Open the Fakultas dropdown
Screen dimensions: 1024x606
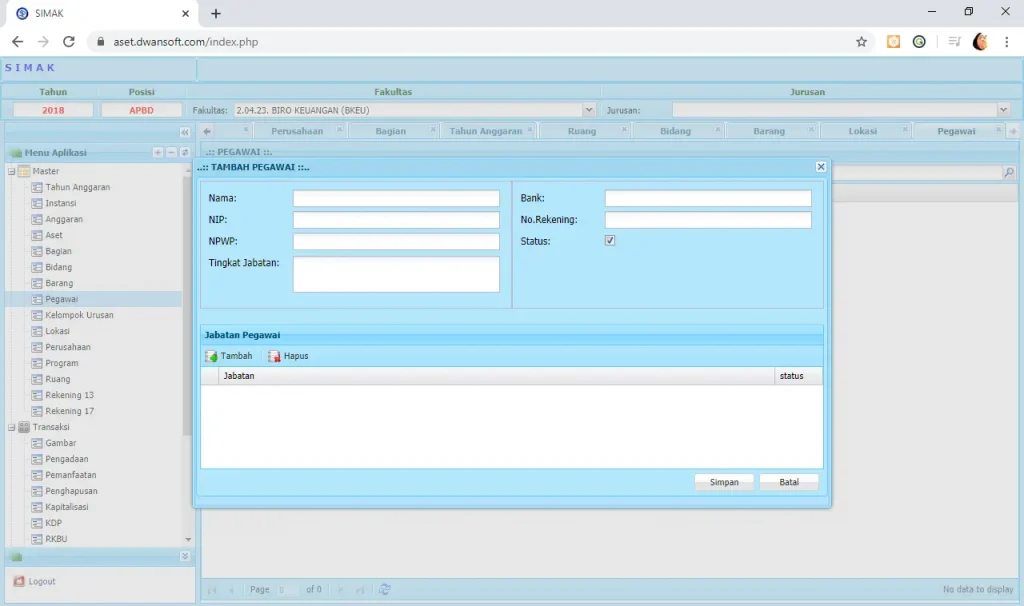[589, 110]
